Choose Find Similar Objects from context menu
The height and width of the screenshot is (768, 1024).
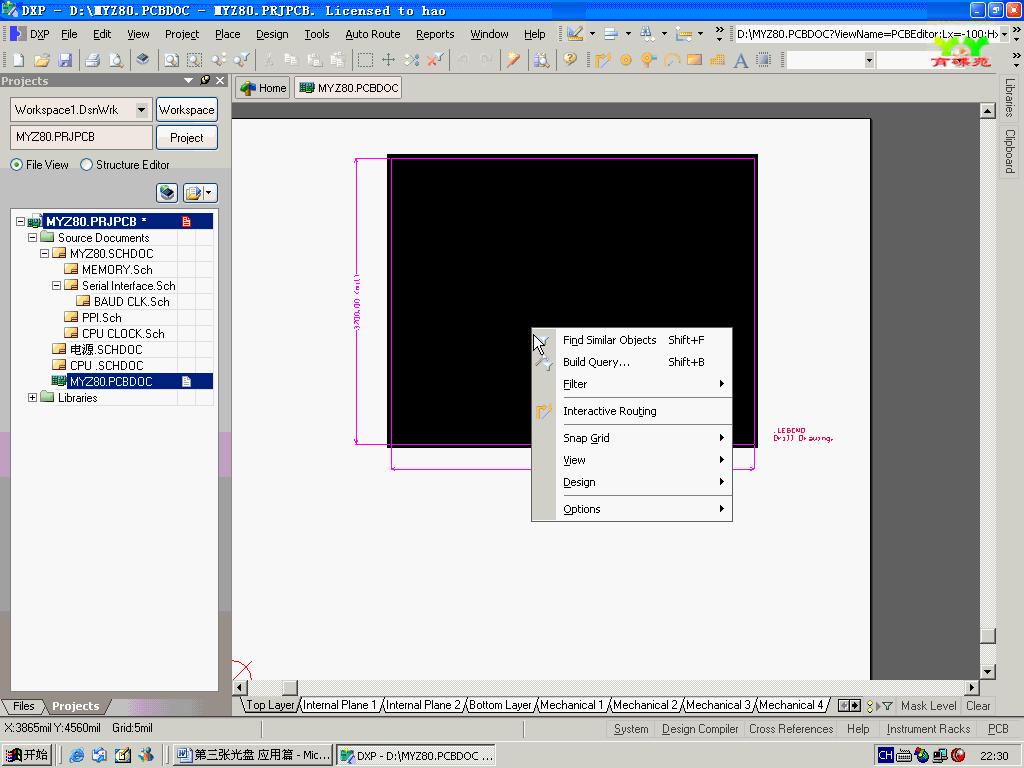tap(632, 340)
